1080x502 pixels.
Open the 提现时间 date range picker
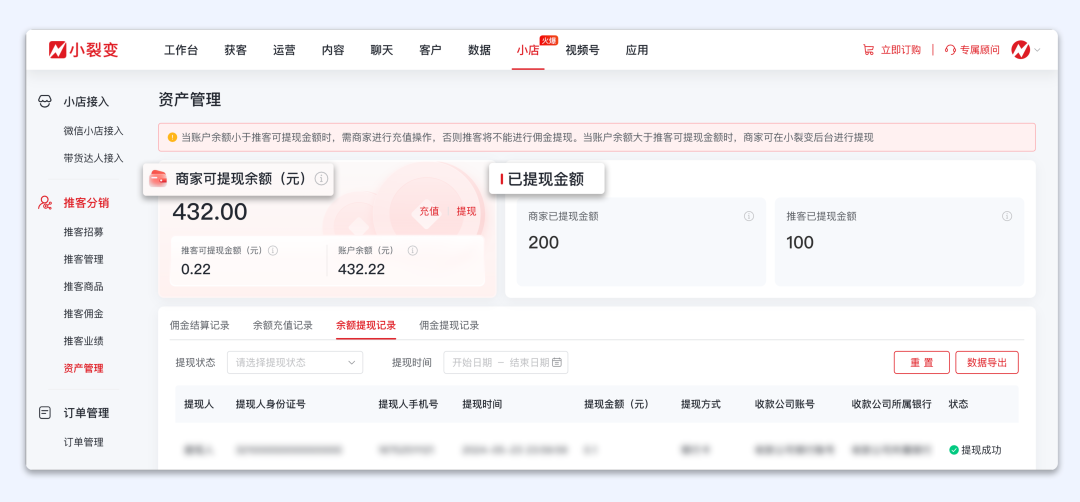(x=506, y=362)
